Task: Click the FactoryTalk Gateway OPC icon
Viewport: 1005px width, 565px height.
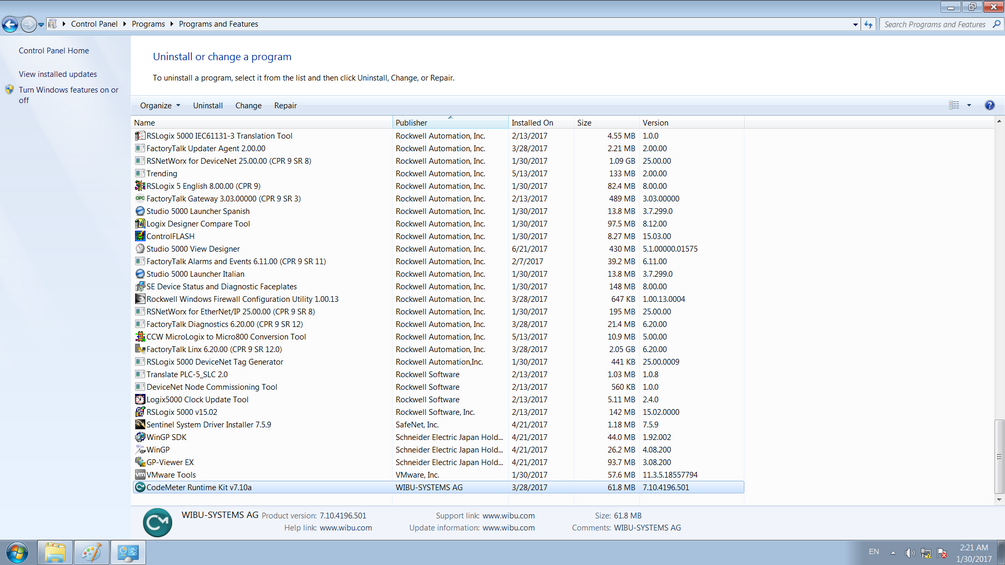Action: point(140,199)
